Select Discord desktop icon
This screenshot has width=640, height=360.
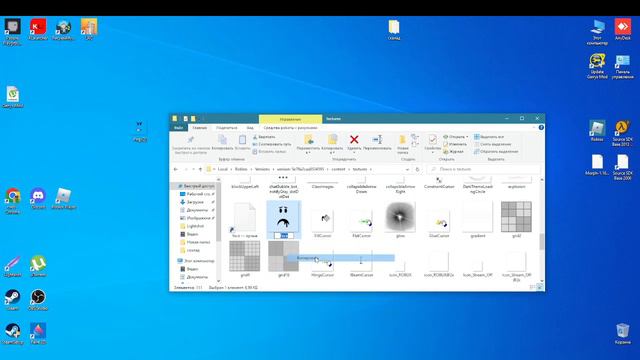click(x=38, y=199)
